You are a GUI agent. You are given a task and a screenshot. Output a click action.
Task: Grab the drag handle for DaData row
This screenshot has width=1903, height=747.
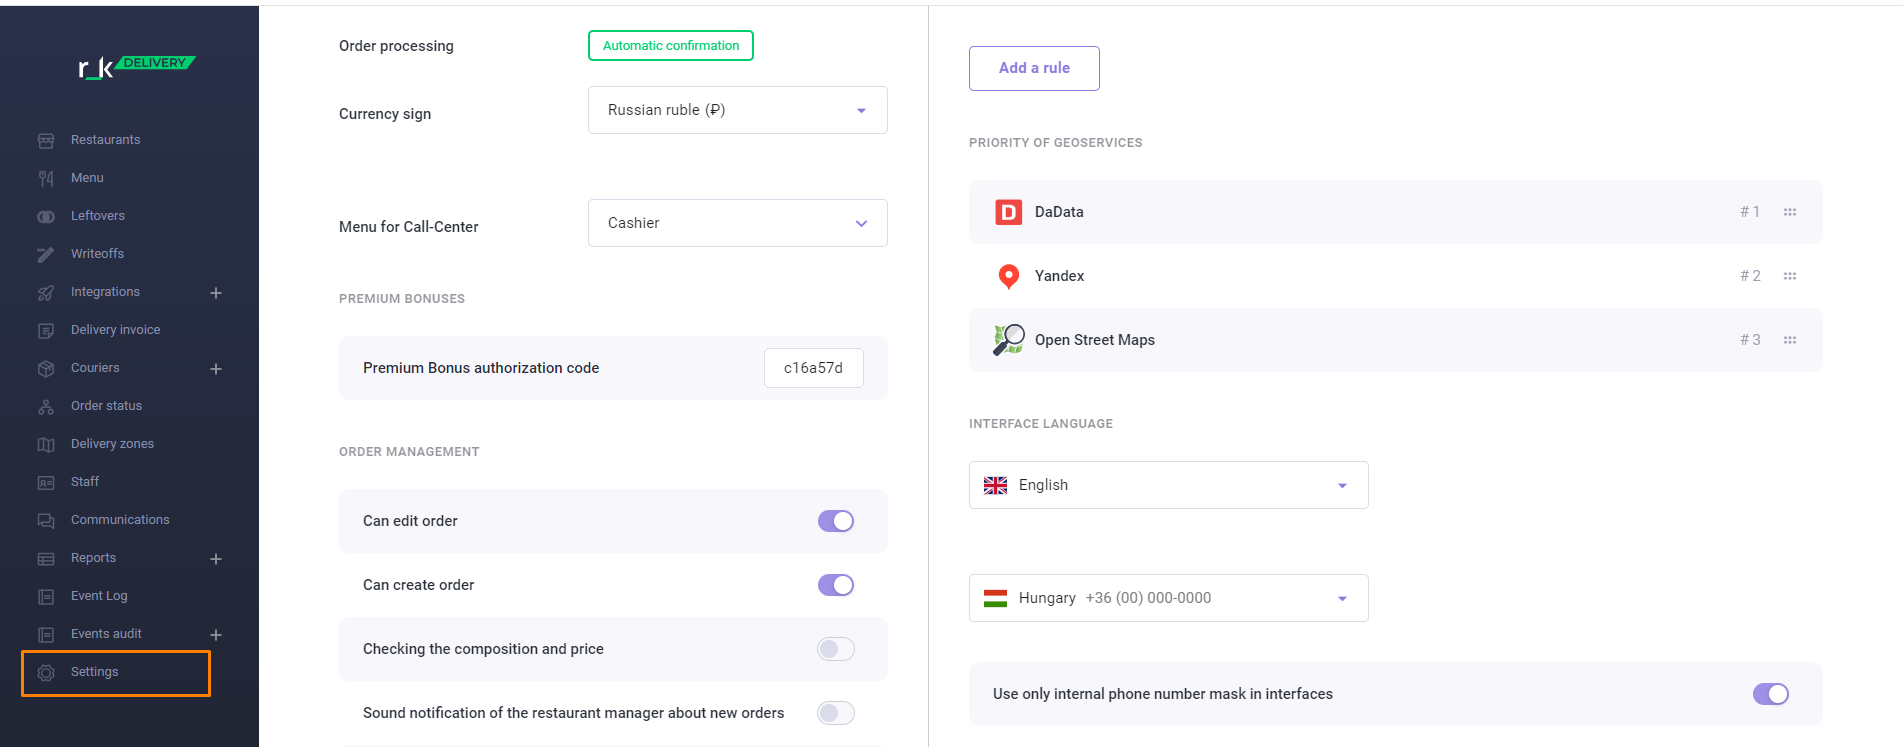click(1790, 212)
